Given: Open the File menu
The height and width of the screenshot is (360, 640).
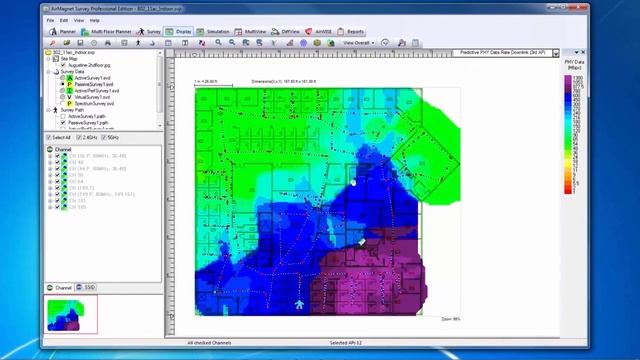Looking at the screenshot, I should point(50,20).
